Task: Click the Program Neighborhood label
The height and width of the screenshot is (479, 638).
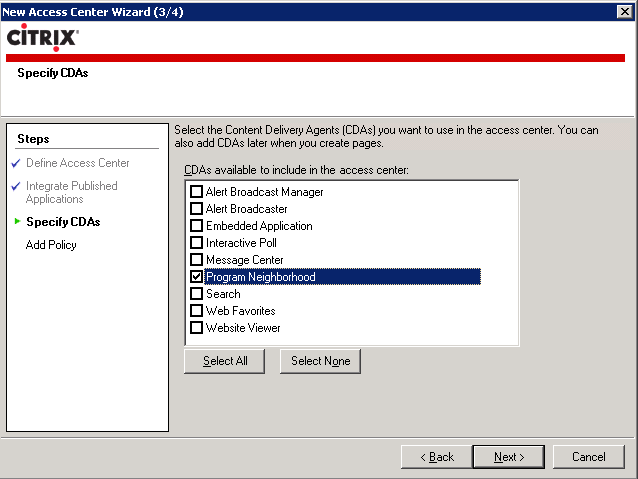Action: (261, 277)
